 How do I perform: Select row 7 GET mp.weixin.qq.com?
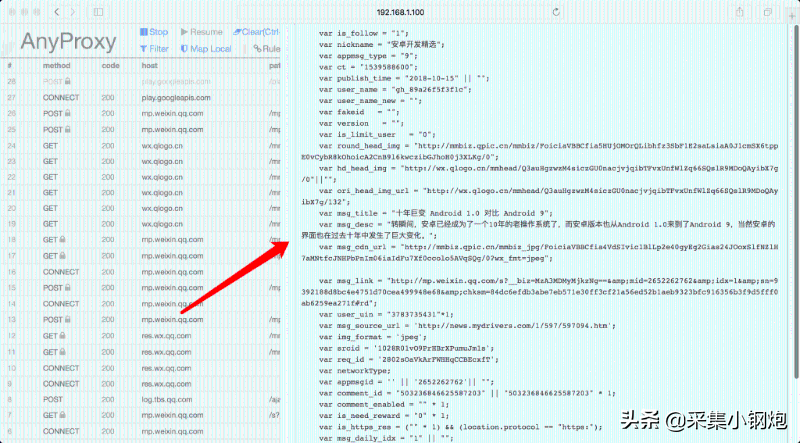click(140, 415)
